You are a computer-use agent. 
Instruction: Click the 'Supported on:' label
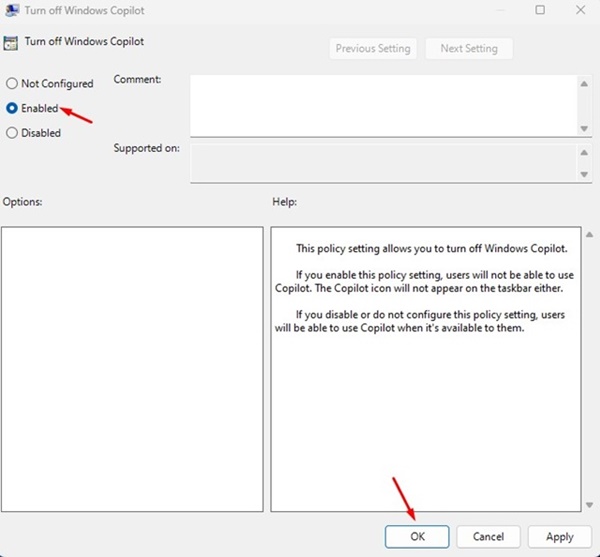147,148
